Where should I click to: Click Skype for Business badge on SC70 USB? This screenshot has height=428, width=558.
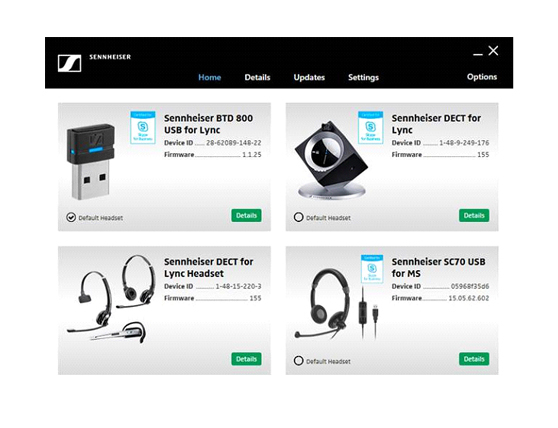(x=372, y=269)
